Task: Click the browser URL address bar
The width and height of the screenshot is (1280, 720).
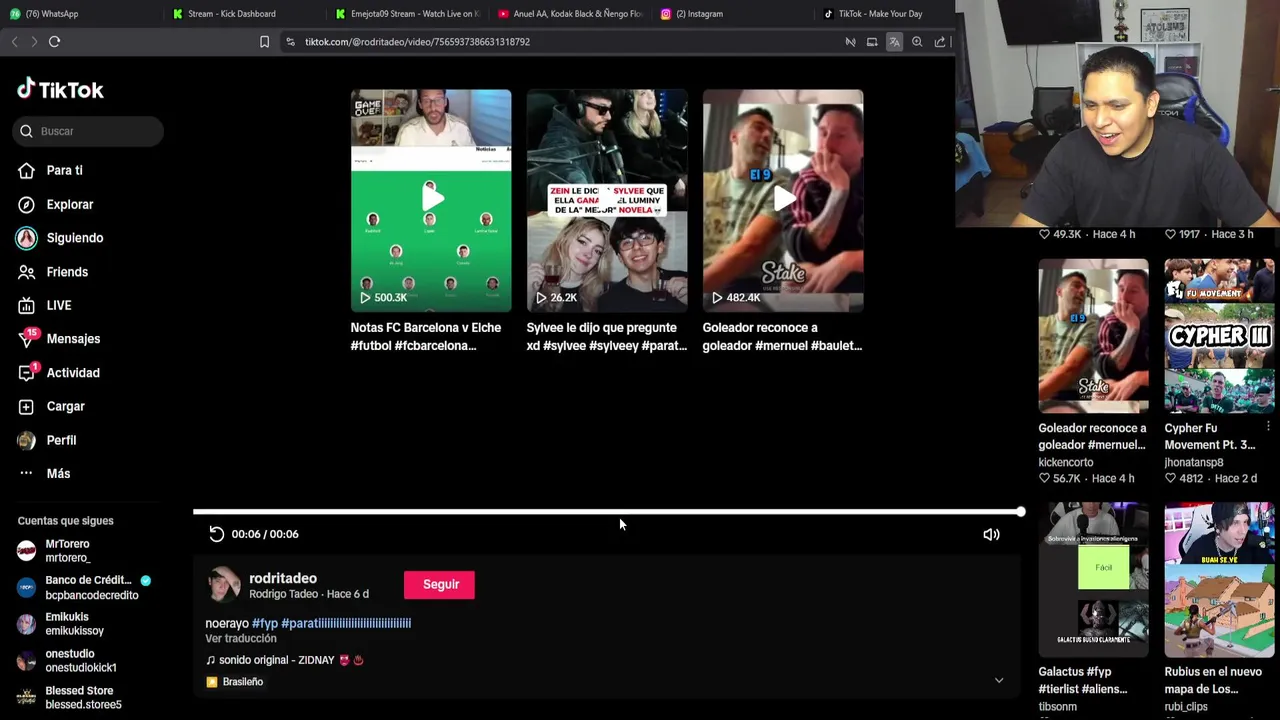Action: (560, 42)
